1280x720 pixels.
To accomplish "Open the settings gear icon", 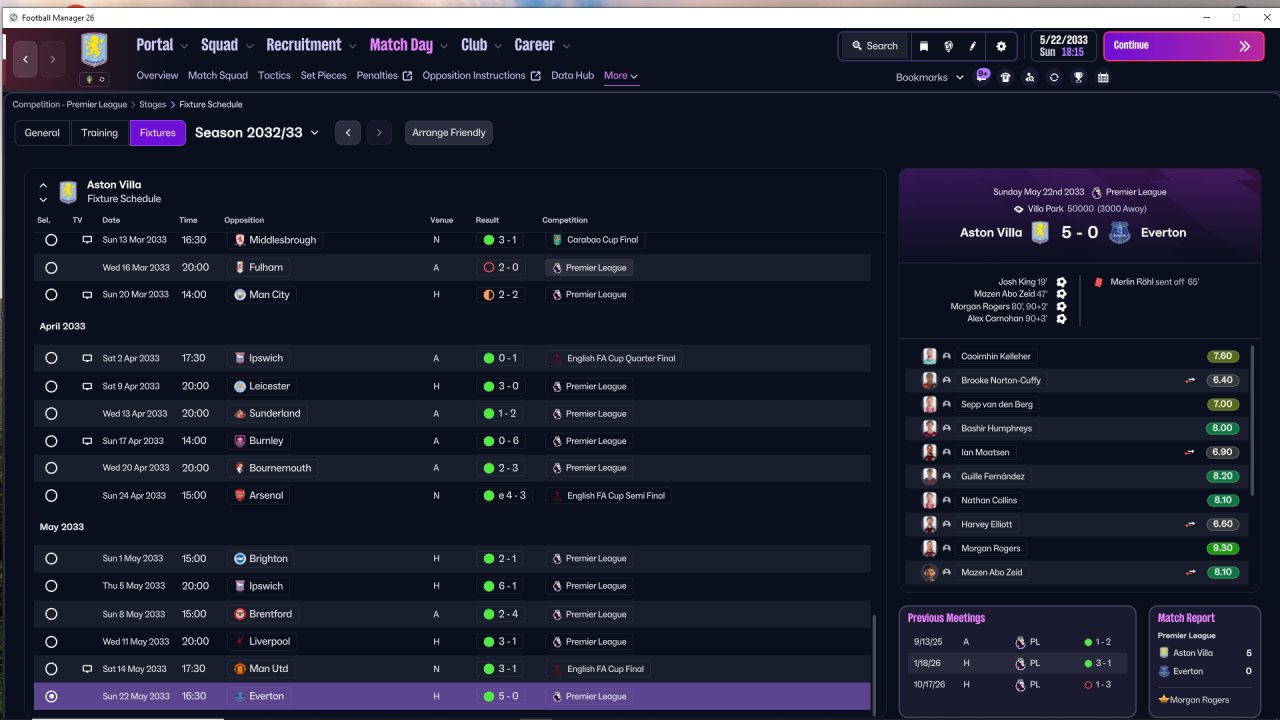I will pos(1001,46).
